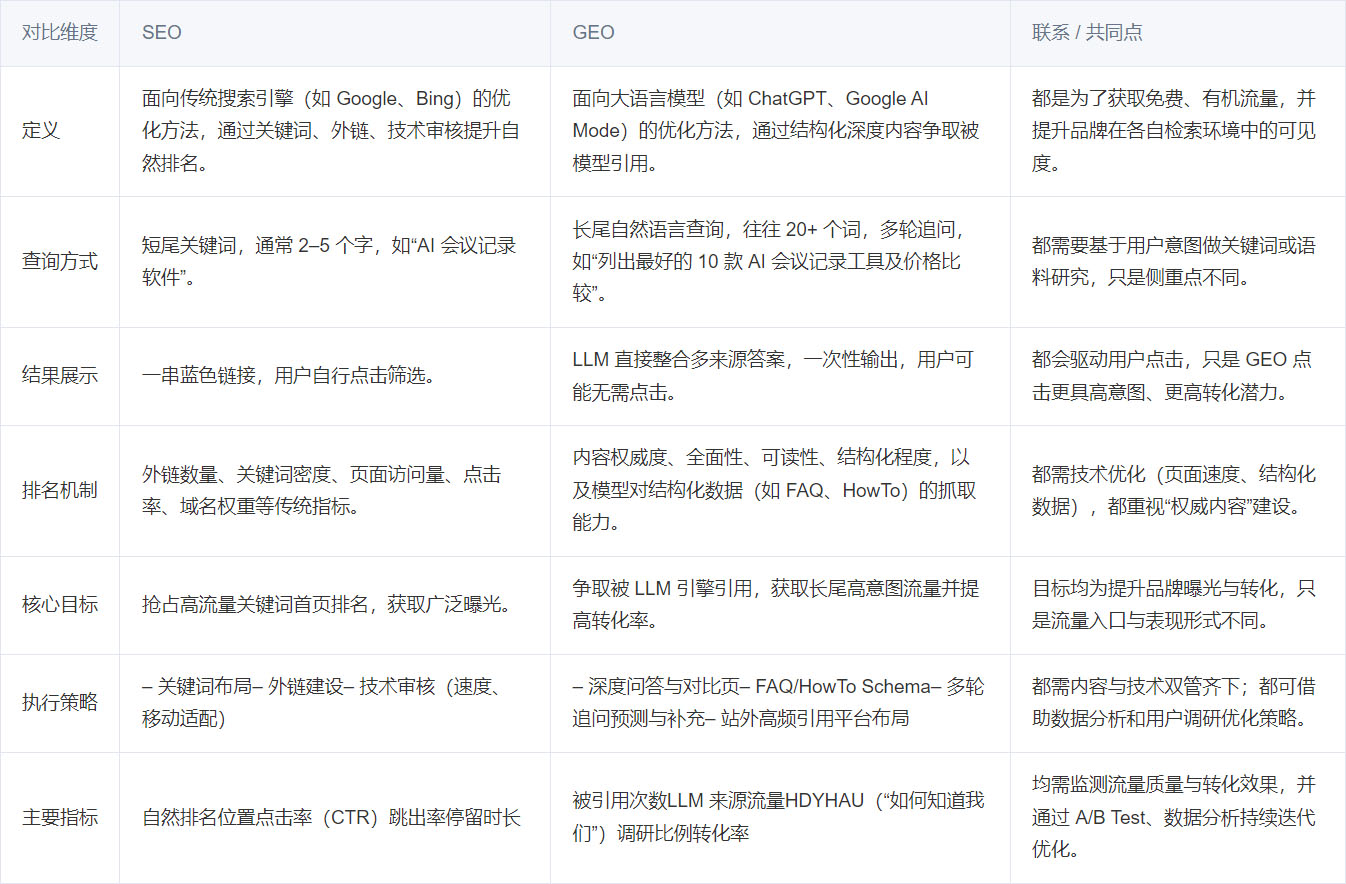Select the "查询方式" row label
The height and width of the screenshot is (884, 1346).
[x=60, y=262]
